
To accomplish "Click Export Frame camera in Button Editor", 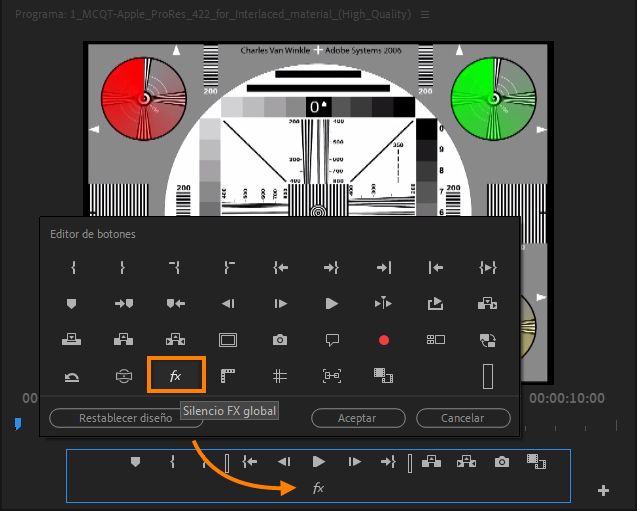I will coord(280,340).
